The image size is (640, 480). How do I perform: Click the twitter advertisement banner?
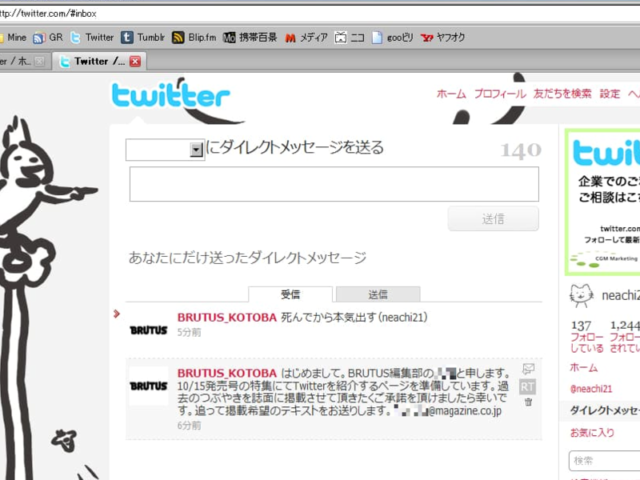click(603, 202)
